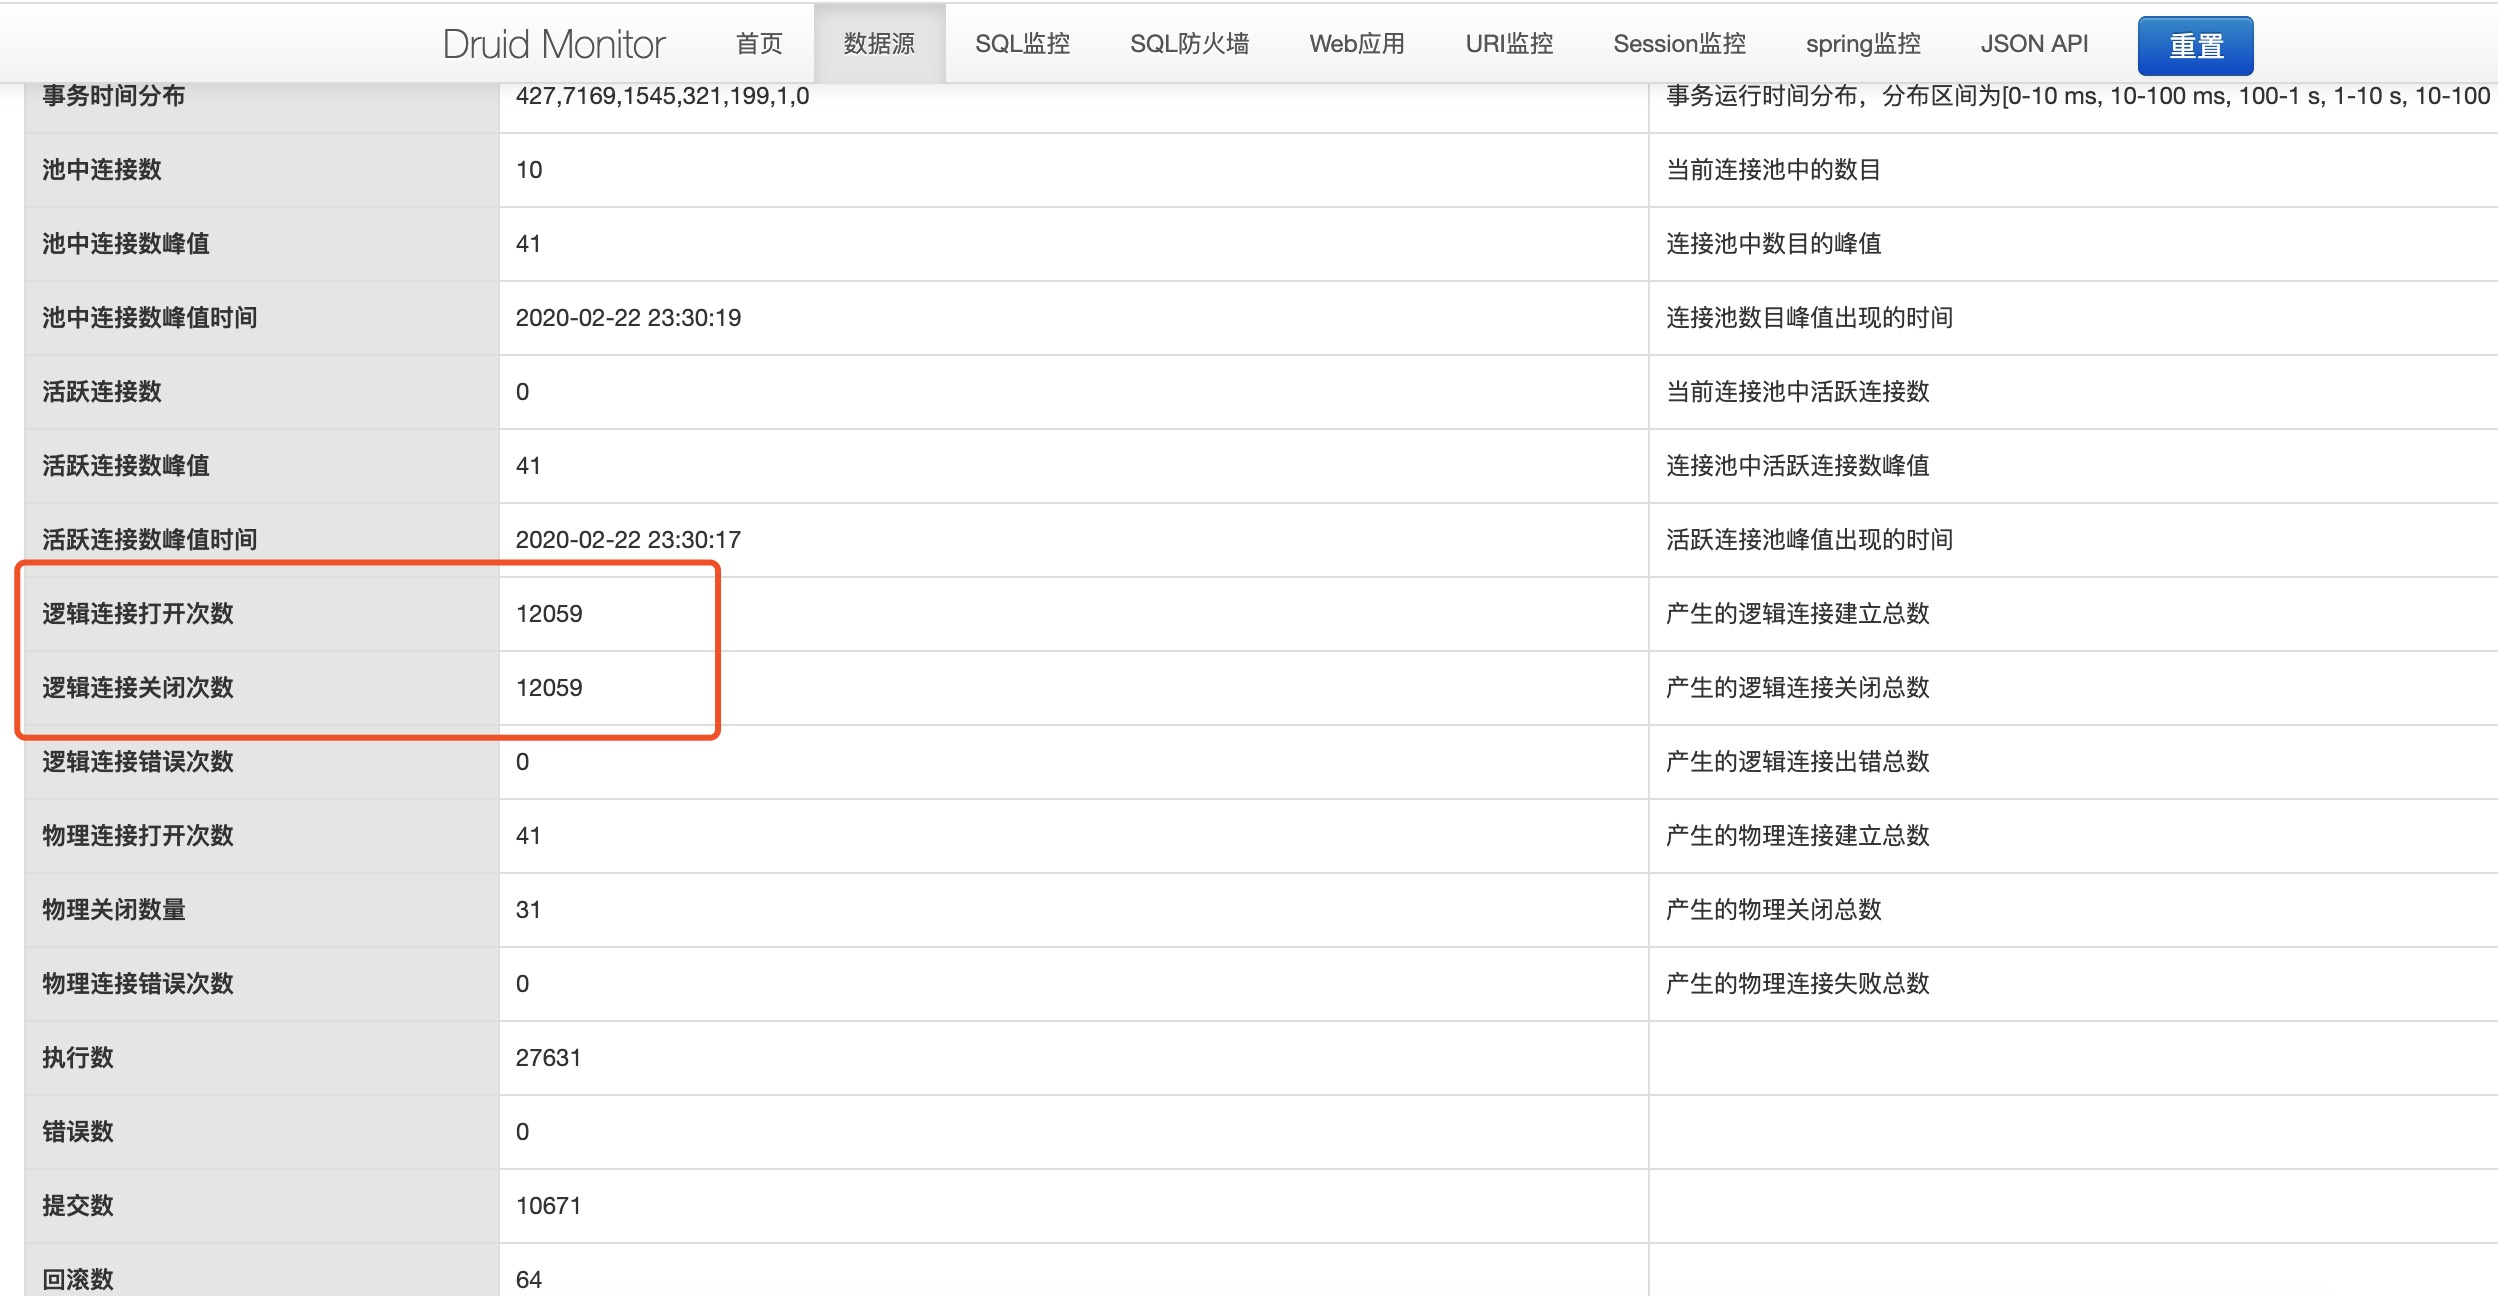Open the JSON API tab
The height and width of the screenshot is (1296, 2498).
2034,44
